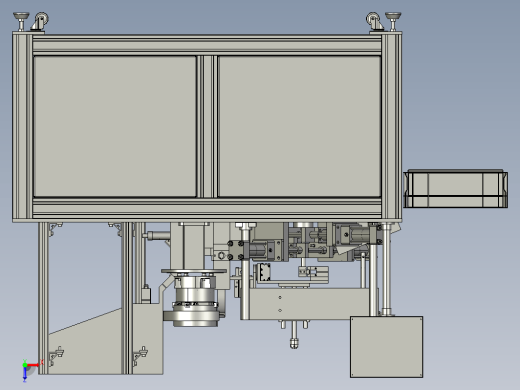This screenshot has width=520, height=390.
Task: Select the rectangular block with two small holes
Action: 308,304
